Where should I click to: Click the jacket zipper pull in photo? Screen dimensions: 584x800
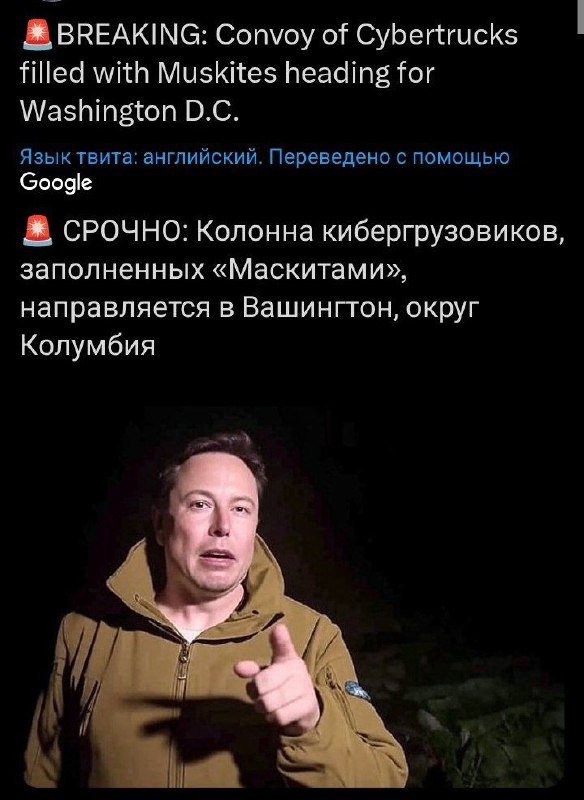pos(182,657)
